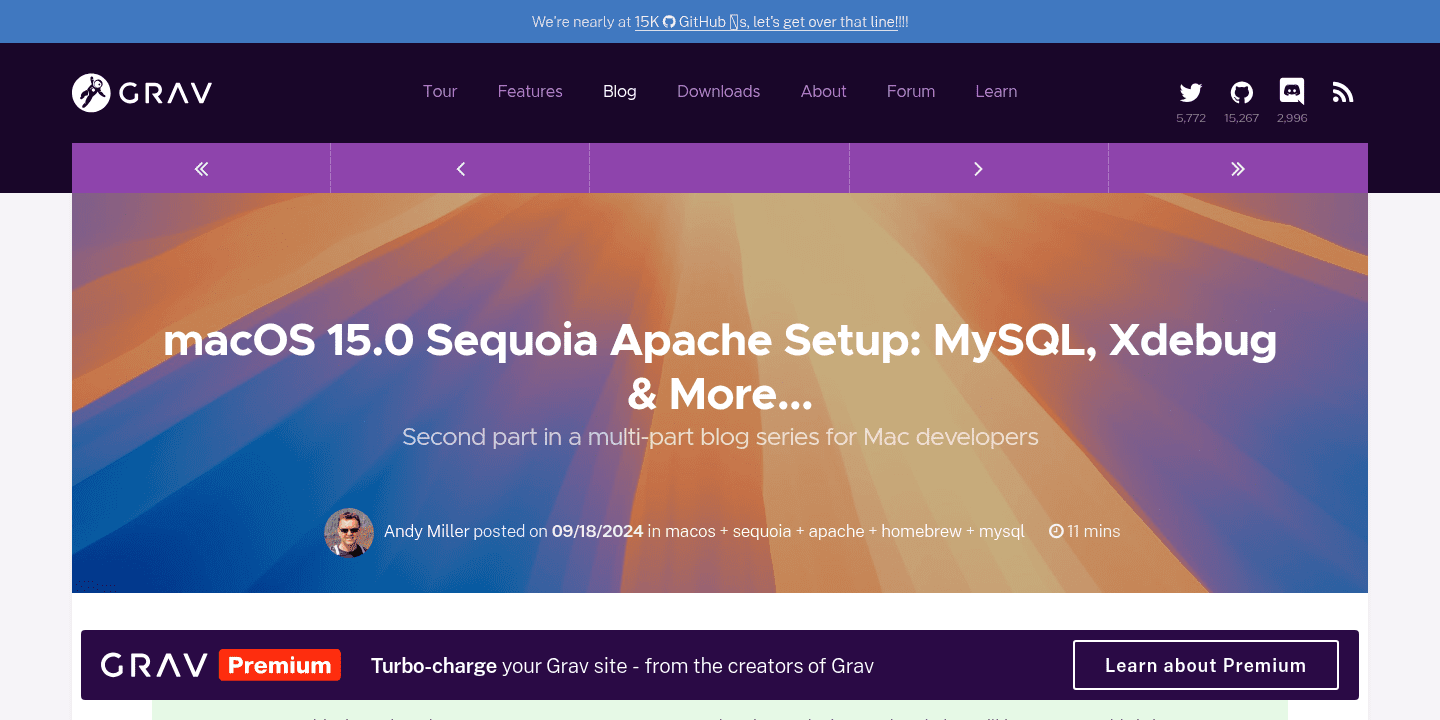This screenshot has width=1440, height=720.
Task: Open Grav's Twitter profile icon
Action: [x=1190, y=91]
